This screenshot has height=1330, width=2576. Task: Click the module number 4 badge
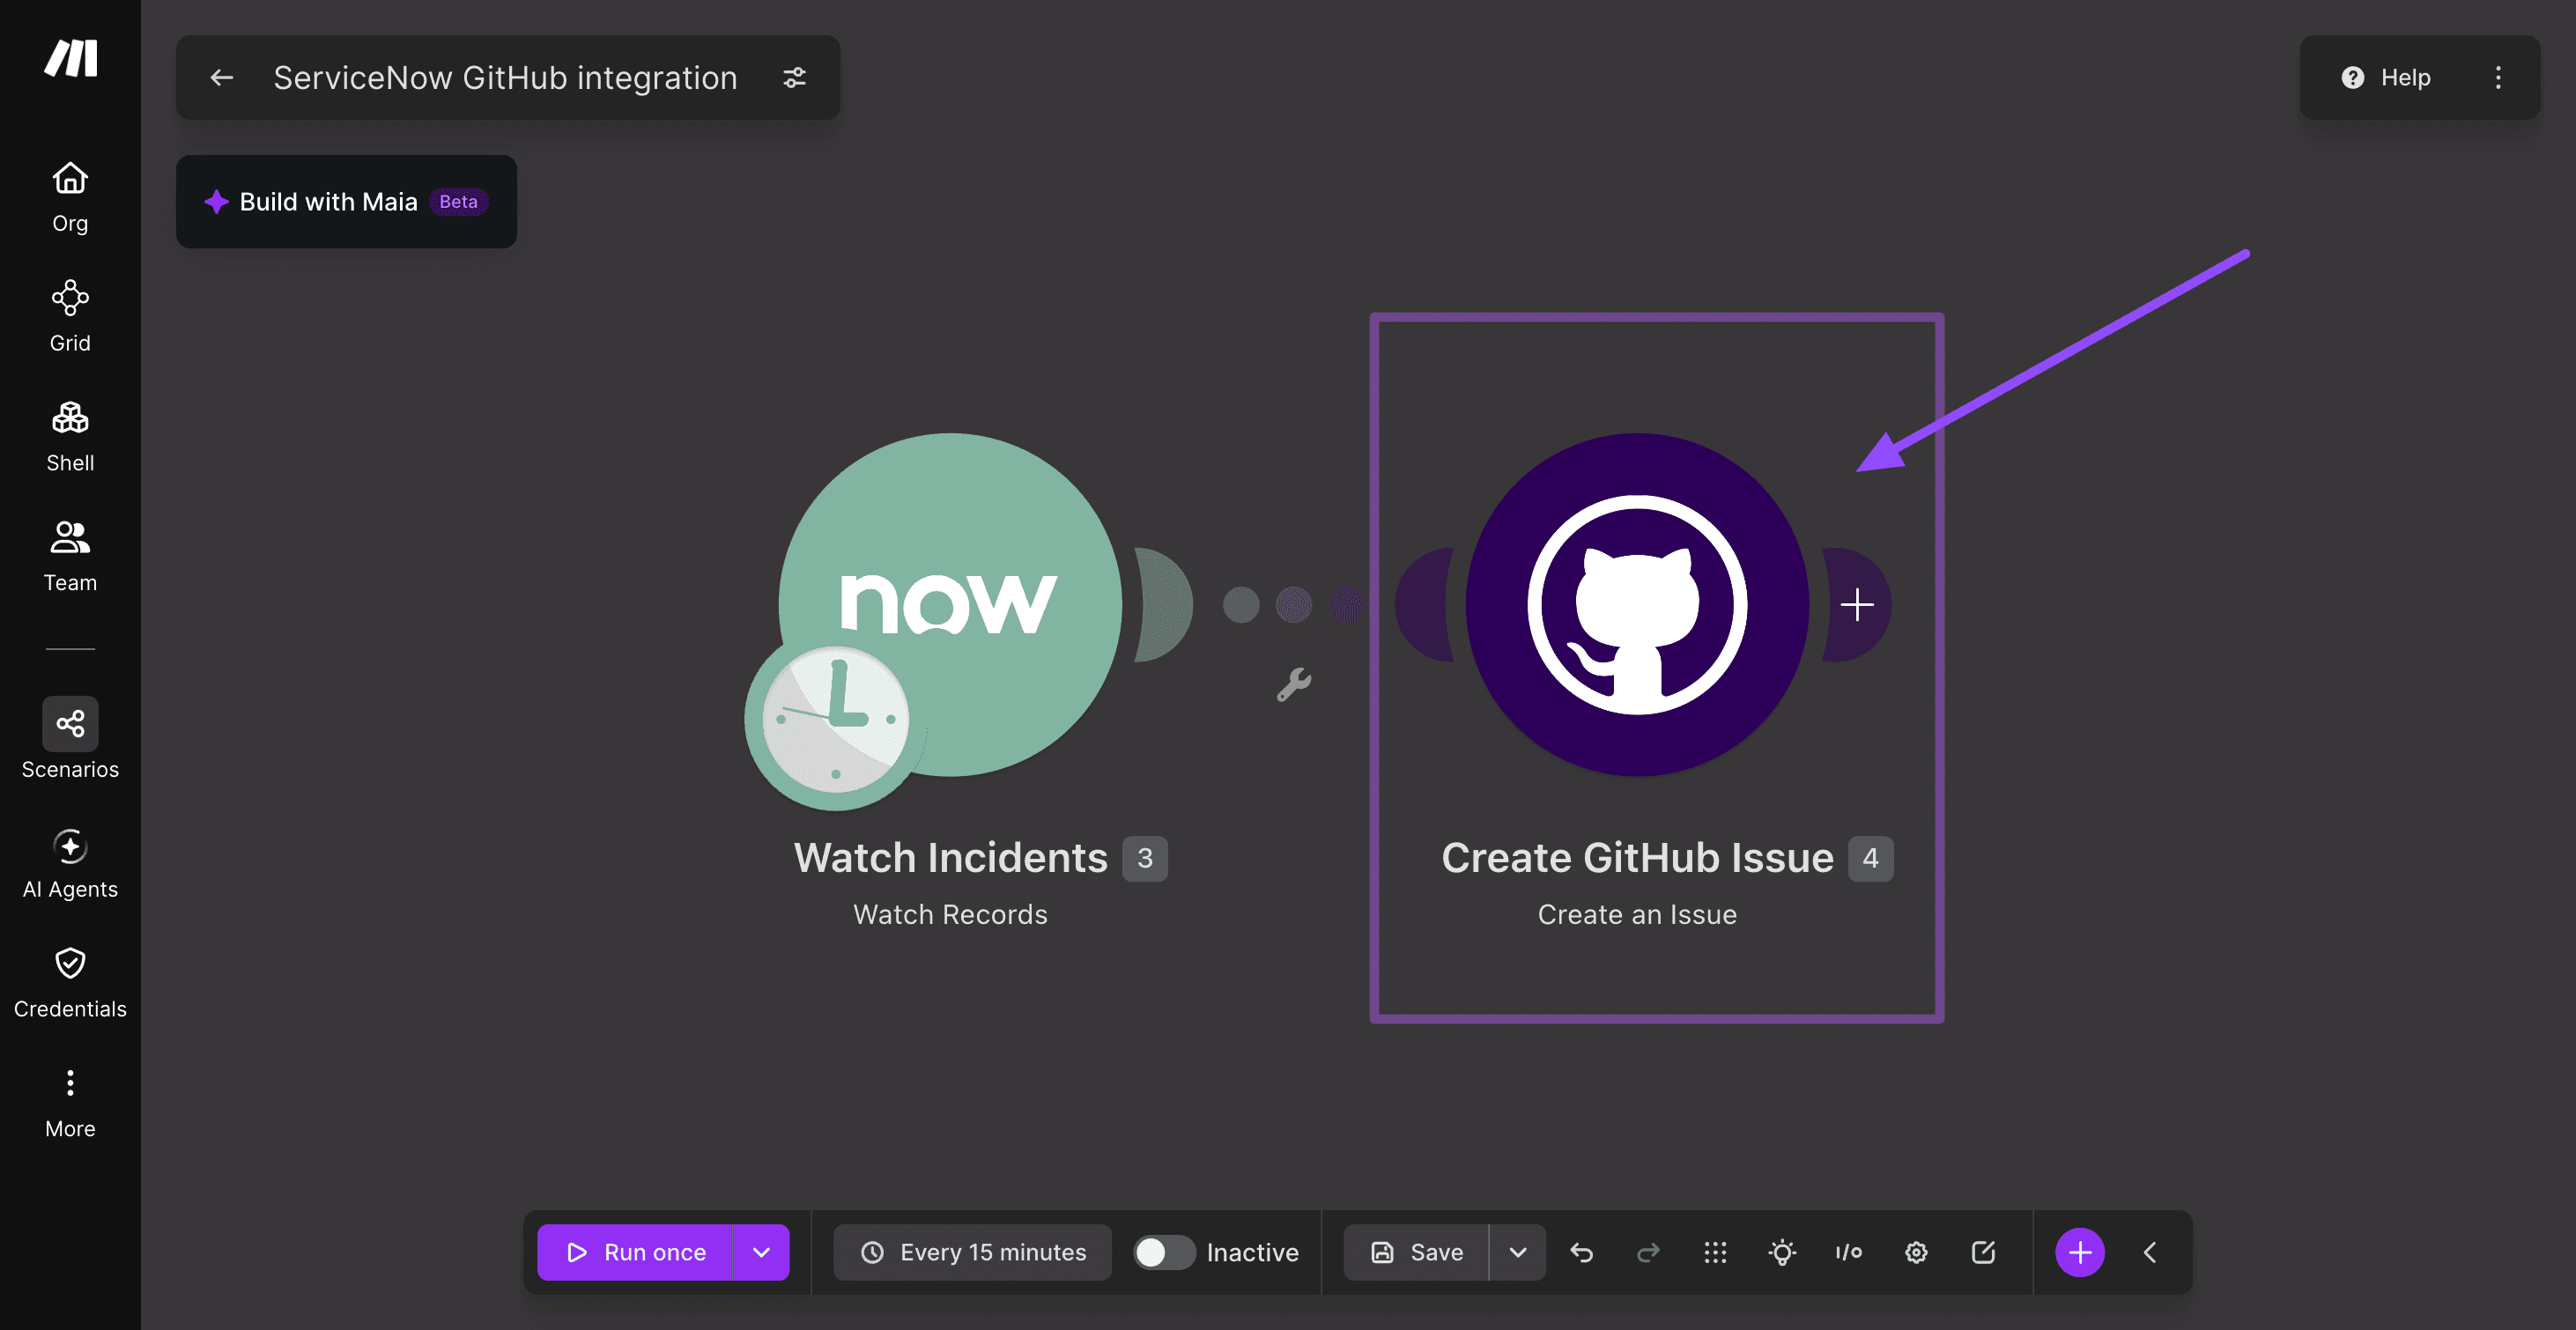click(x=1870, y=858)
